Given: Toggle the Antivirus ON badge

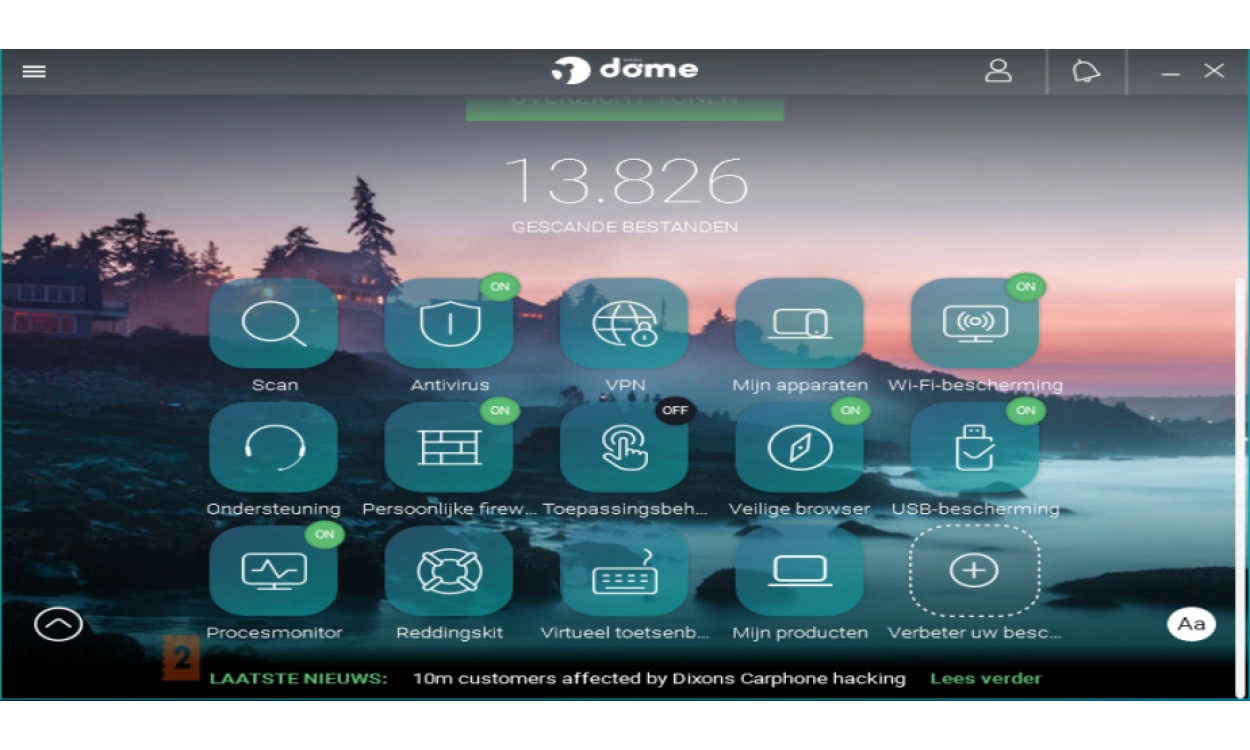Looking at the screenshot, I should click(x=500, y=287).
